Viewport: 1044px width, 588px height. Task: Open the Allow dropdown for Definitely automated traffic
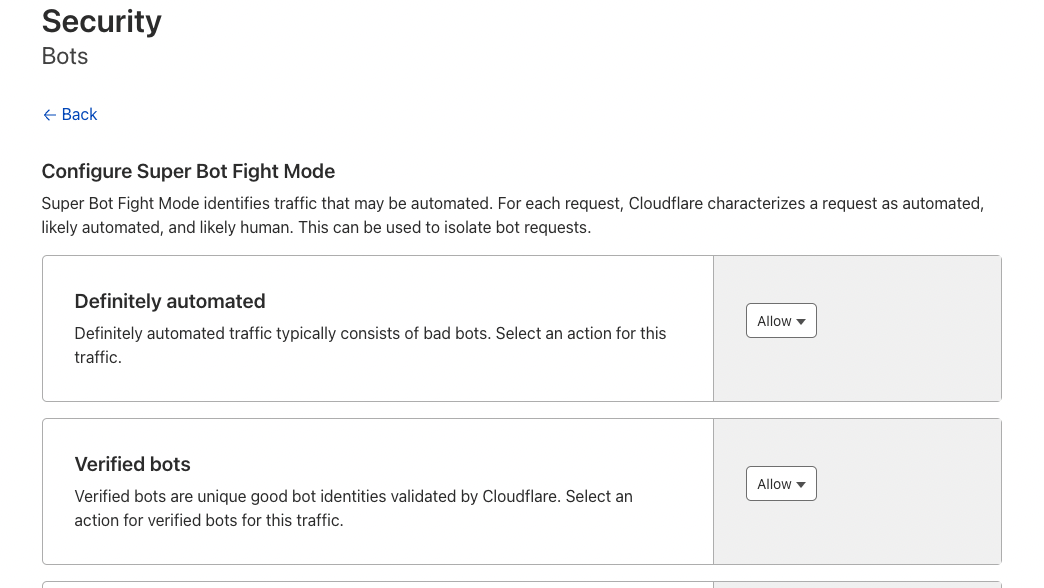pos(781,320)
